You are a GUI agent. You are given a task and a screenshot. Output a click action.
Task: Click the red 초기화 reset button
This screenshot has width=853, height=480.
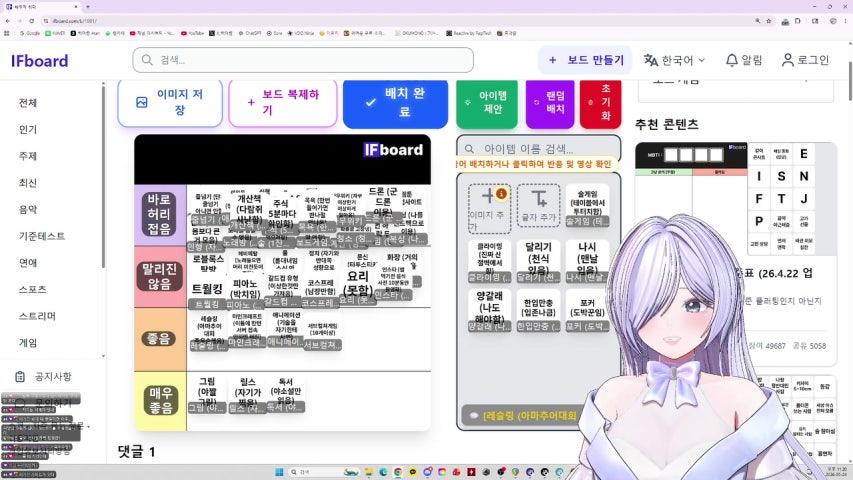pos(601,102)
